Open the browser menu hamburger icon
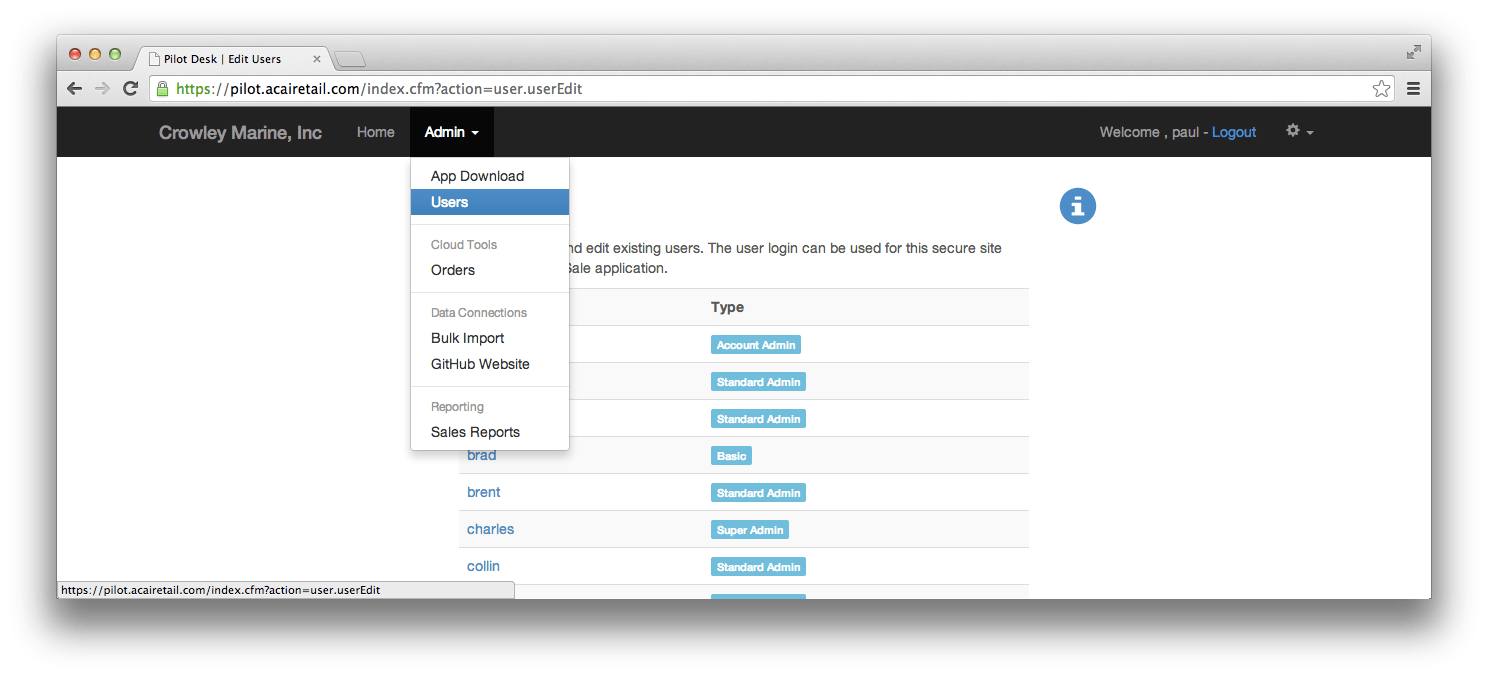The height and width of the screenshot is (678, 1488). [x=1413, y=88]
